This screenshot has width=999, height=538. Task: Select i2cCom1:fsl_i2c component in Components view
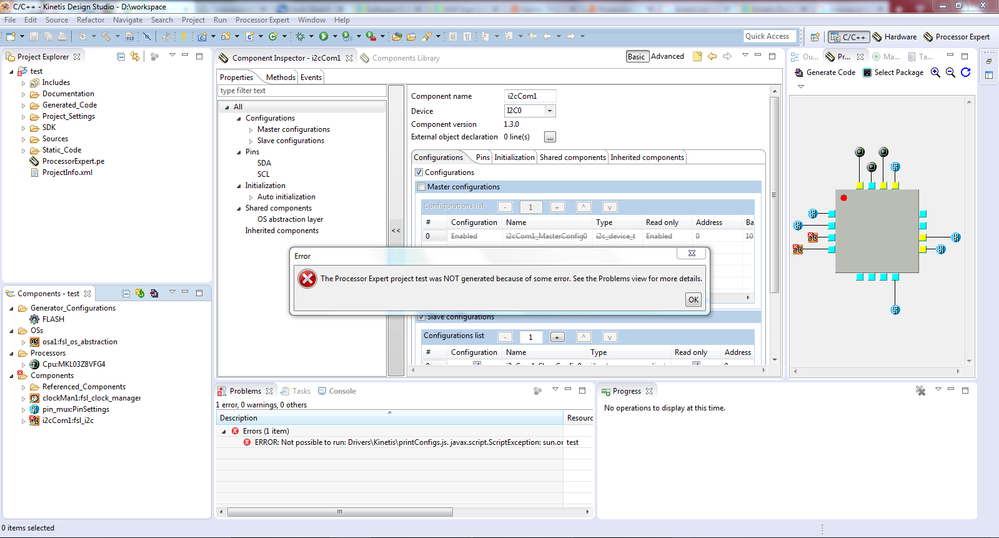(x=68, y=421)
